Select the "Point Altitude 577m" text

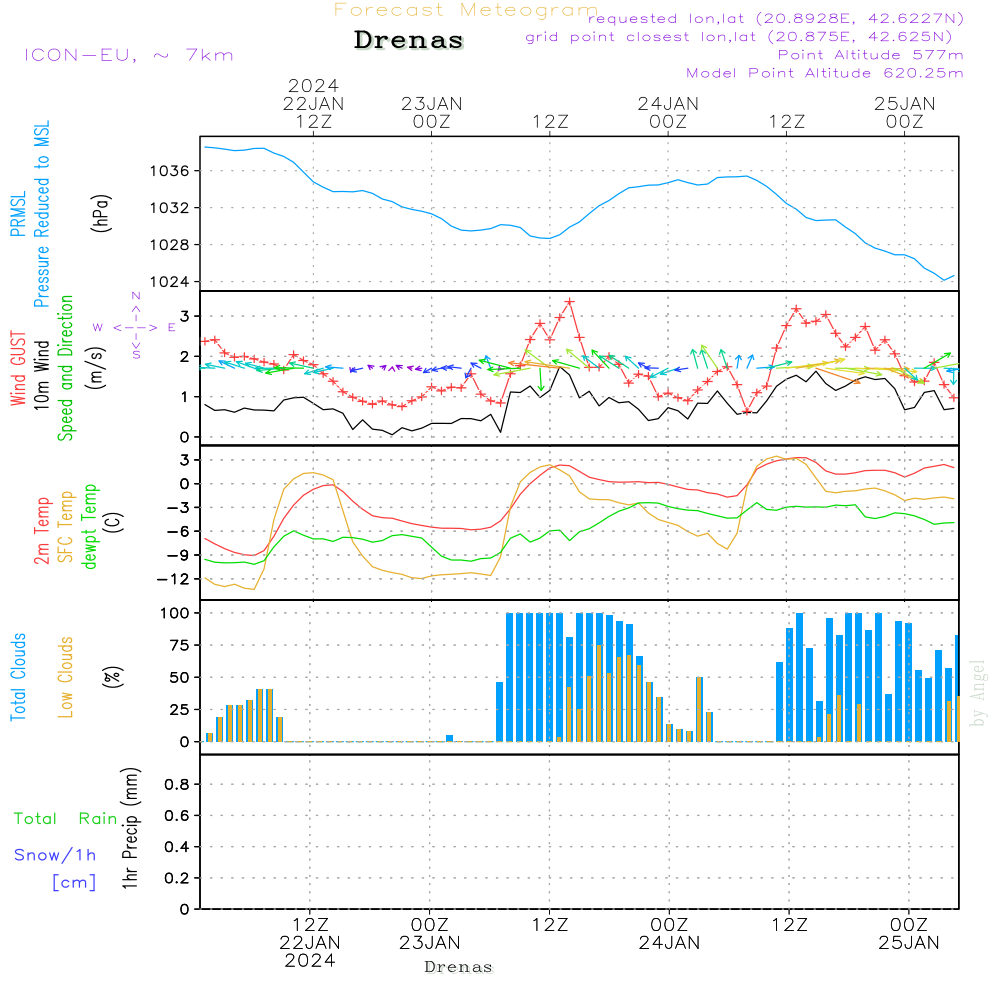click(870, 55)
